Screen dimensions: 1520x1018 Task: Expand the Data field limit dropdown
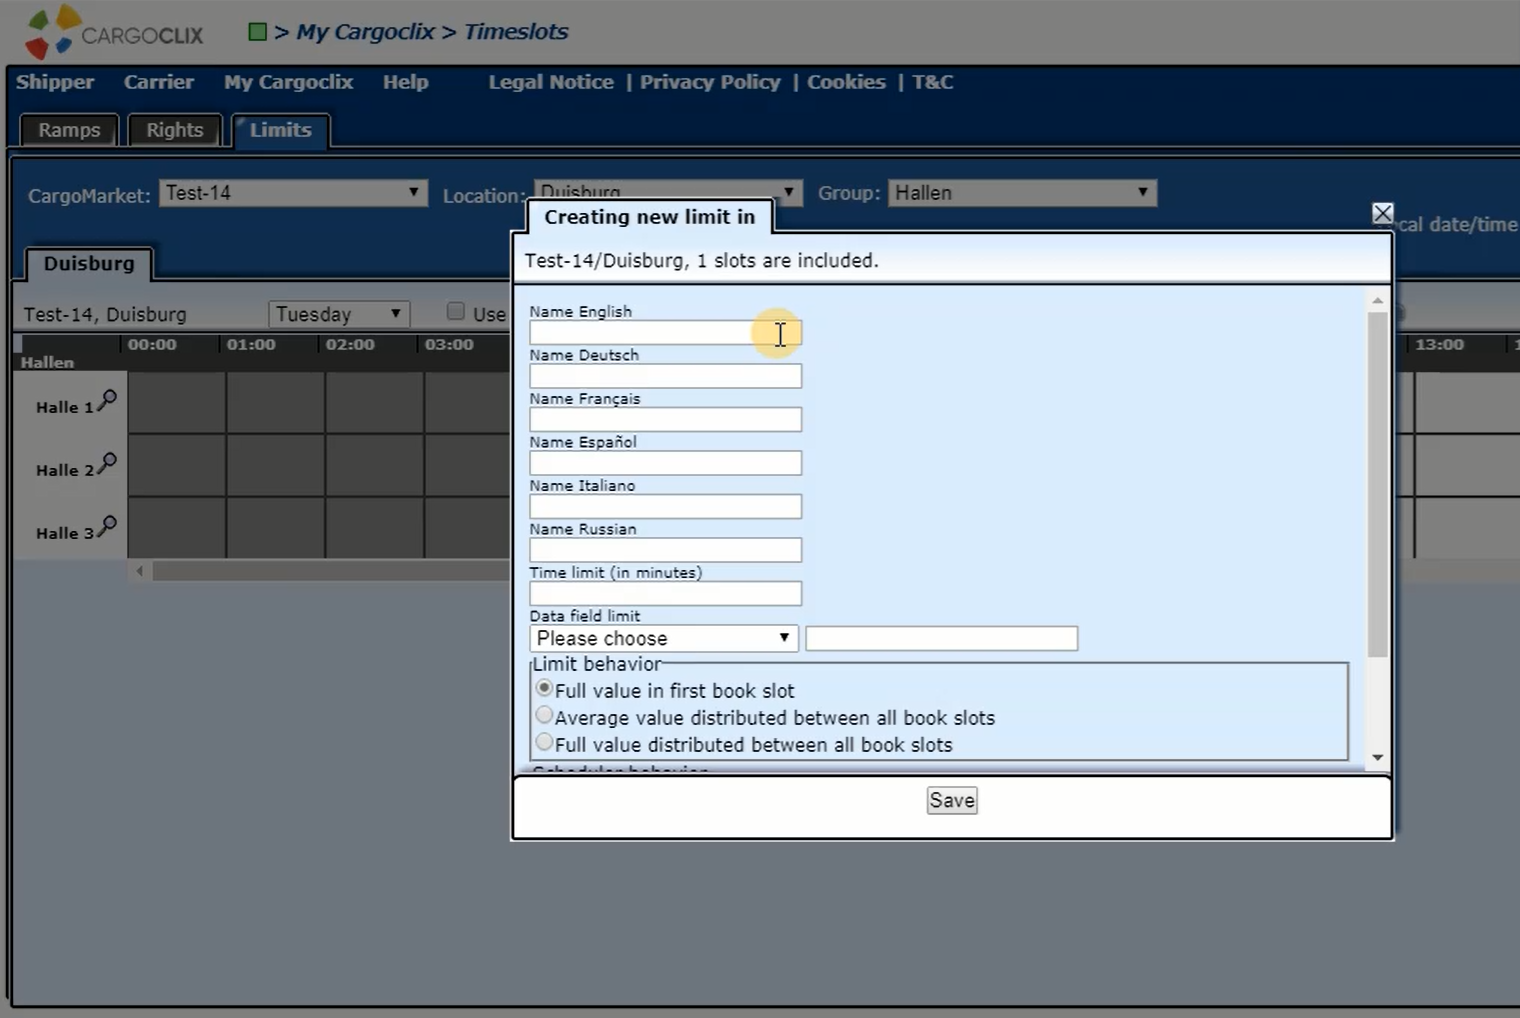click(x=663, y=638)
